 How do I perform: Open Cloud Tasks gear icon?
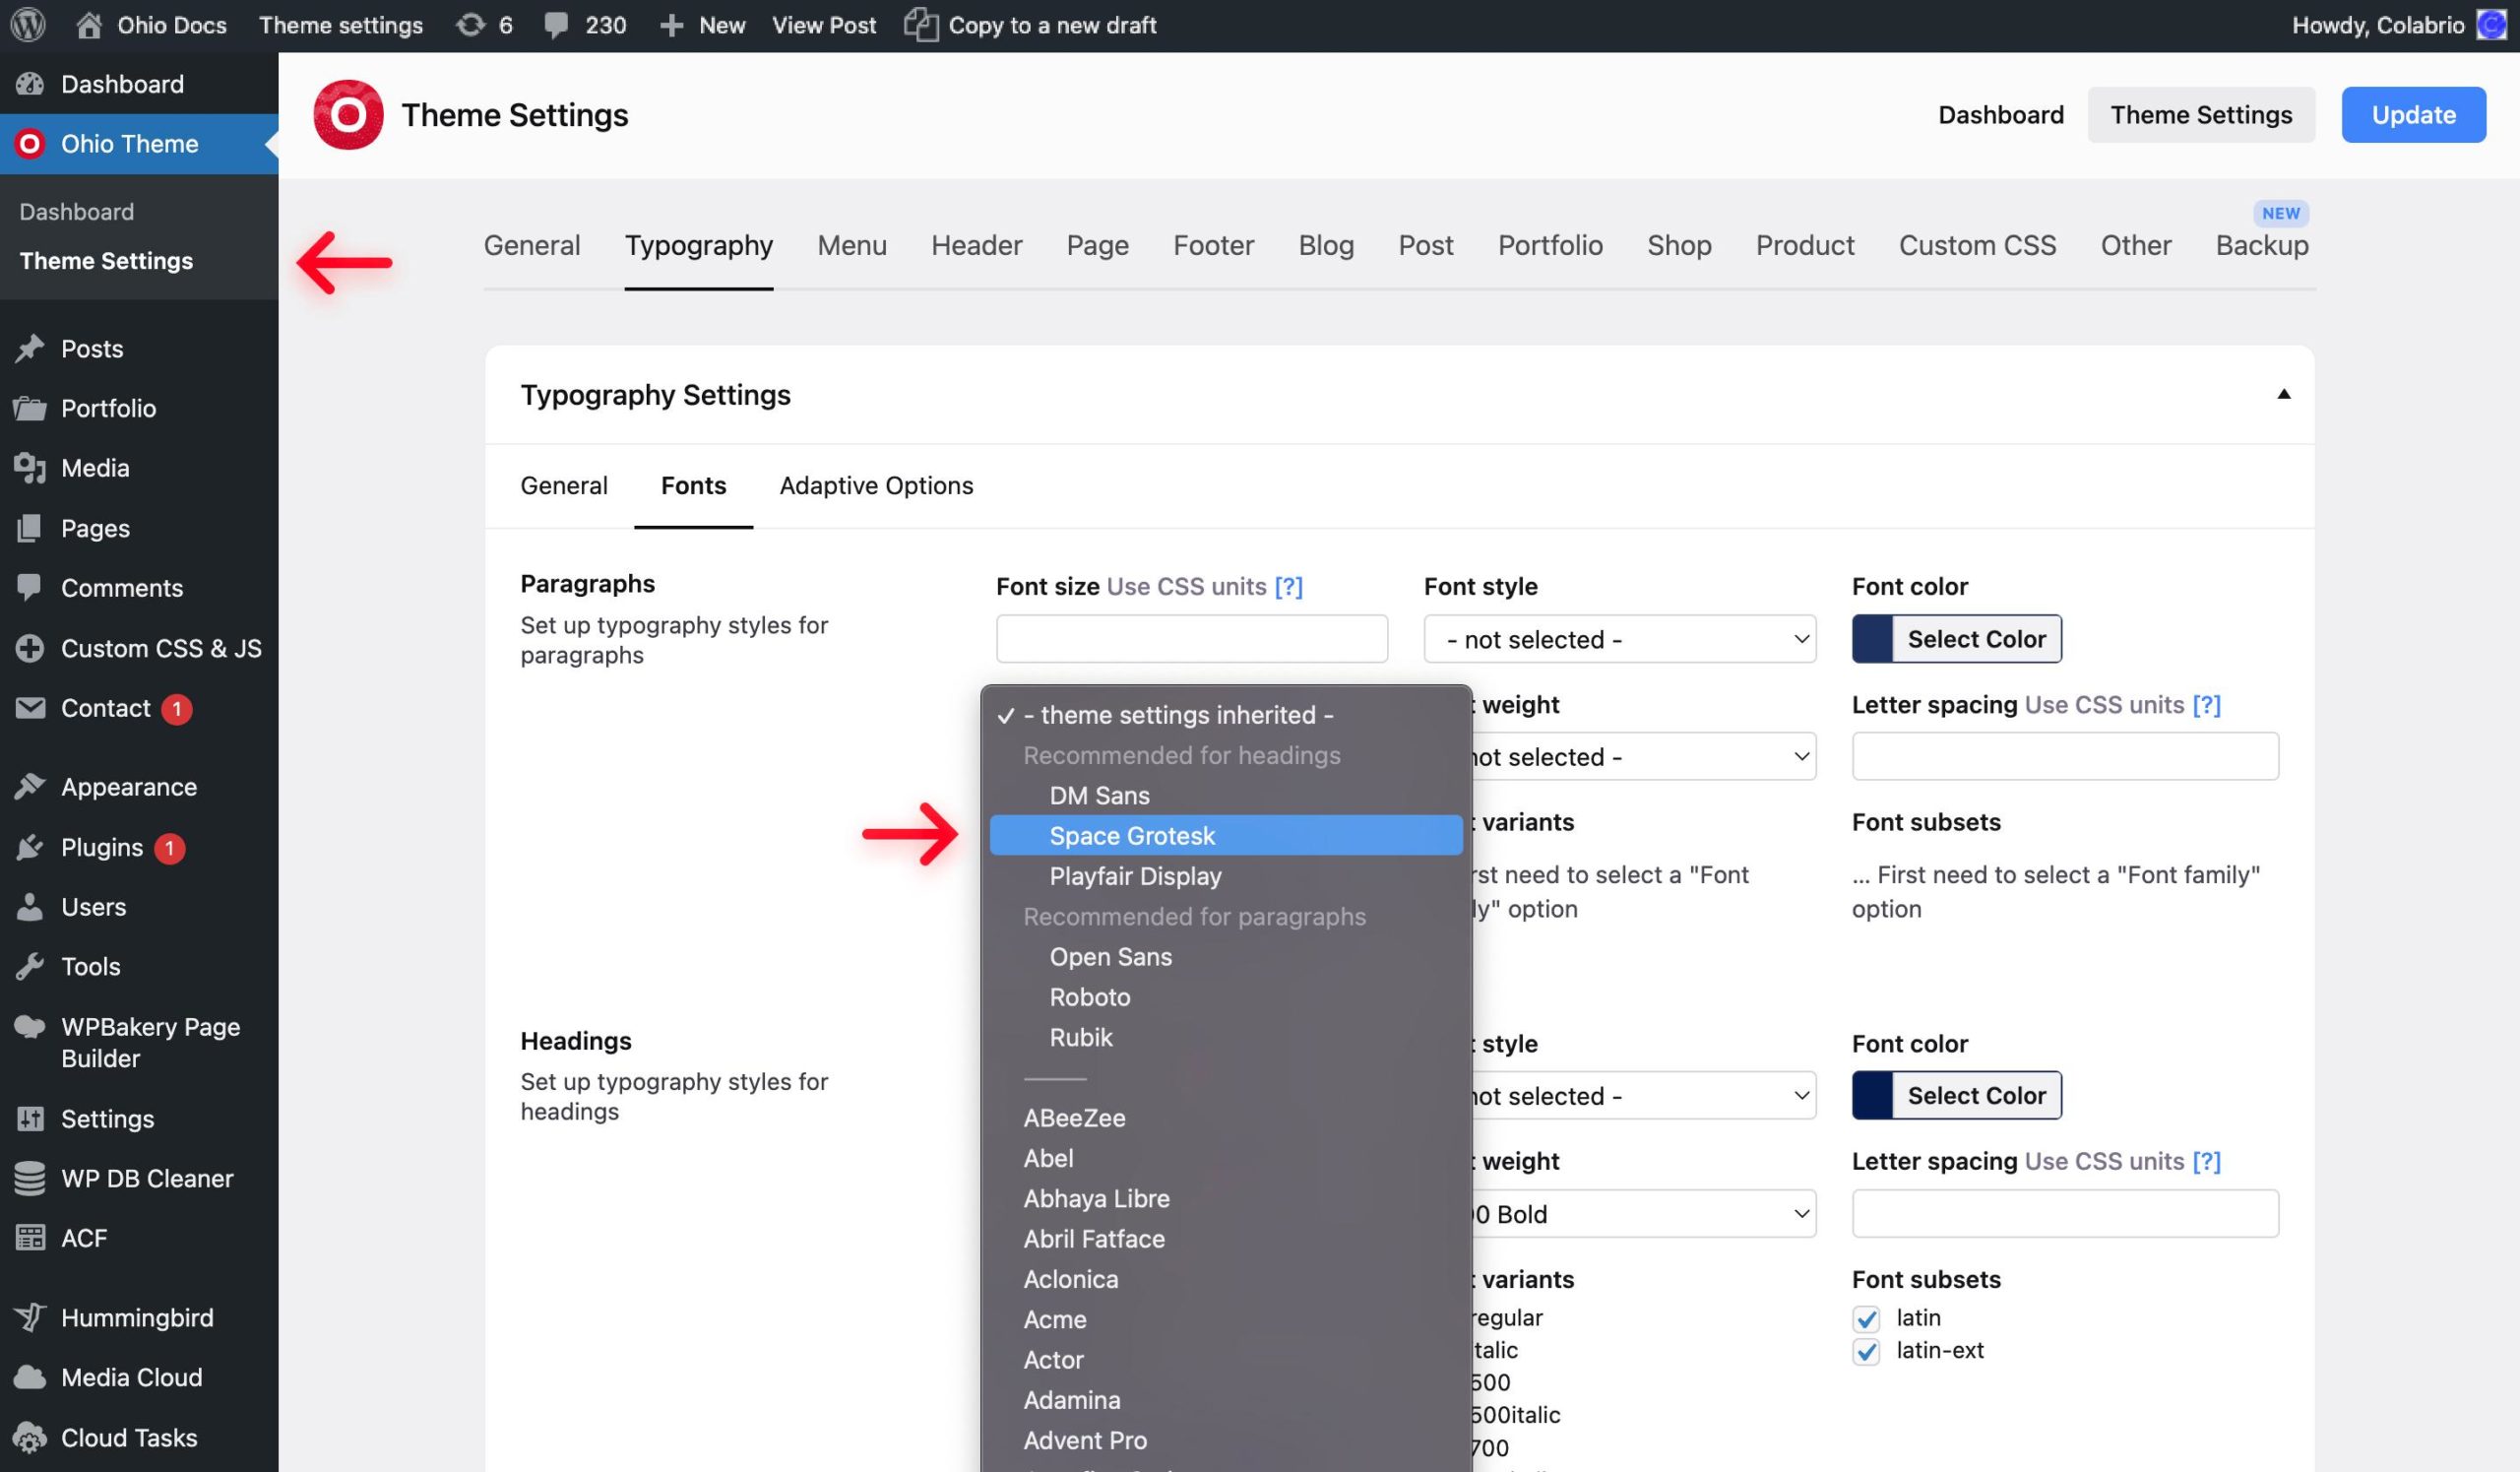click(30, 1438)
